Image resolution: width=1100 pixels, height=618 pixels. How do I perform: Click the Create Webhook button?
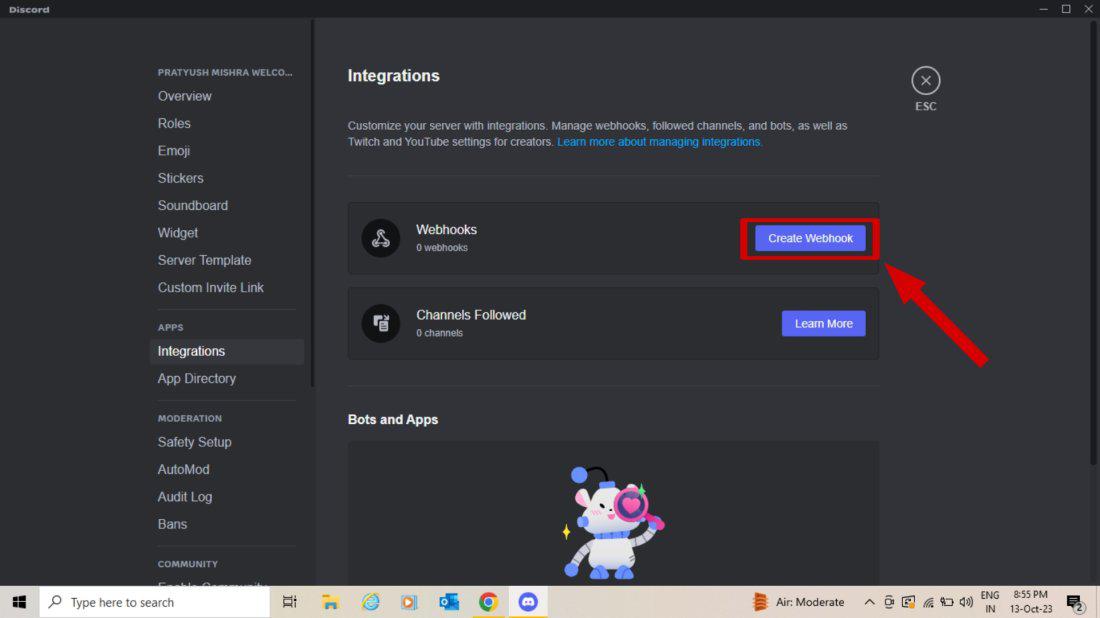click(x=810, y=239)
